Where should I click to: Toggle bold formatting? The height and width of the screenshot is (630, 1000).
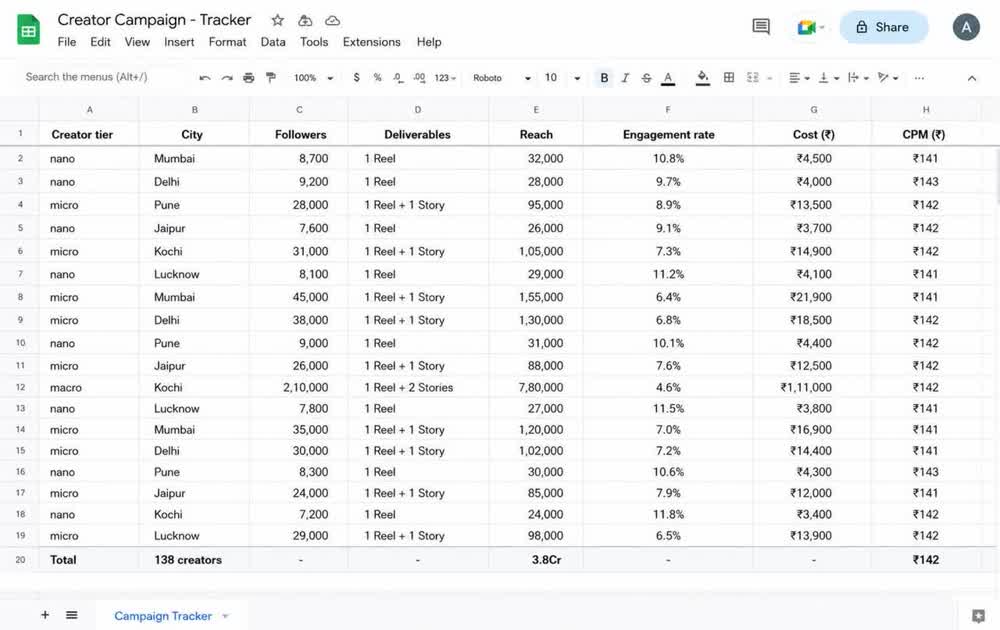(x=604, y=78)
